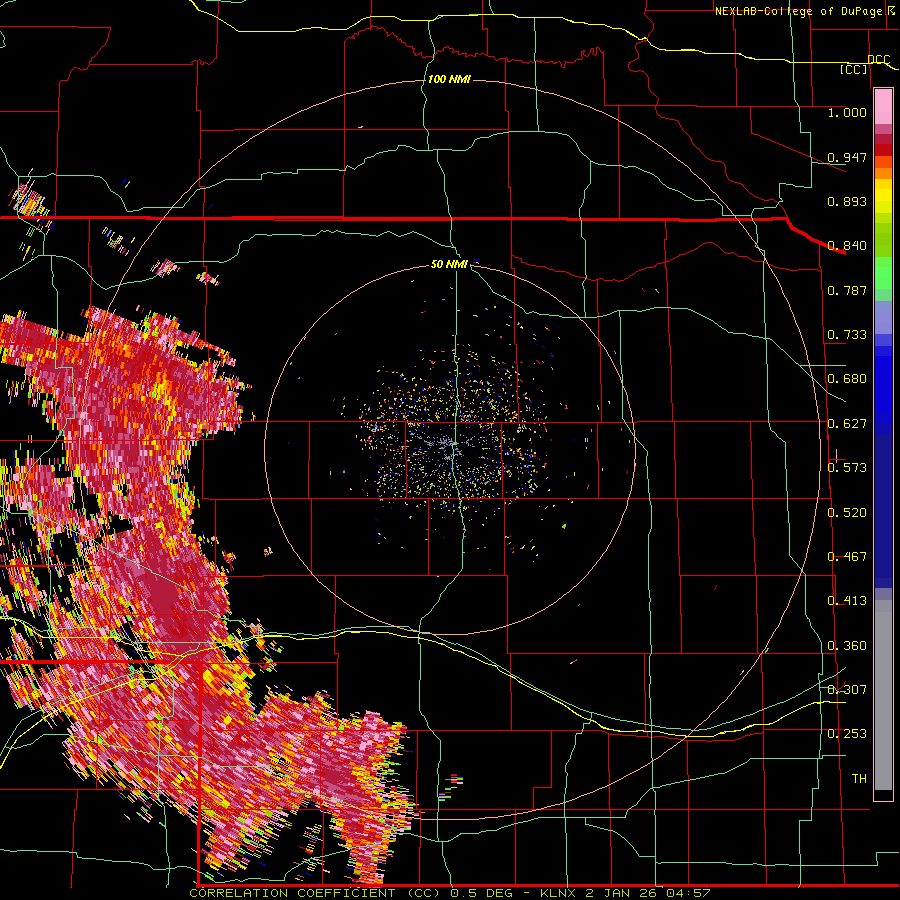
Task: Click the 2 JAN 26 date text
Action: [x=622, y=894]
